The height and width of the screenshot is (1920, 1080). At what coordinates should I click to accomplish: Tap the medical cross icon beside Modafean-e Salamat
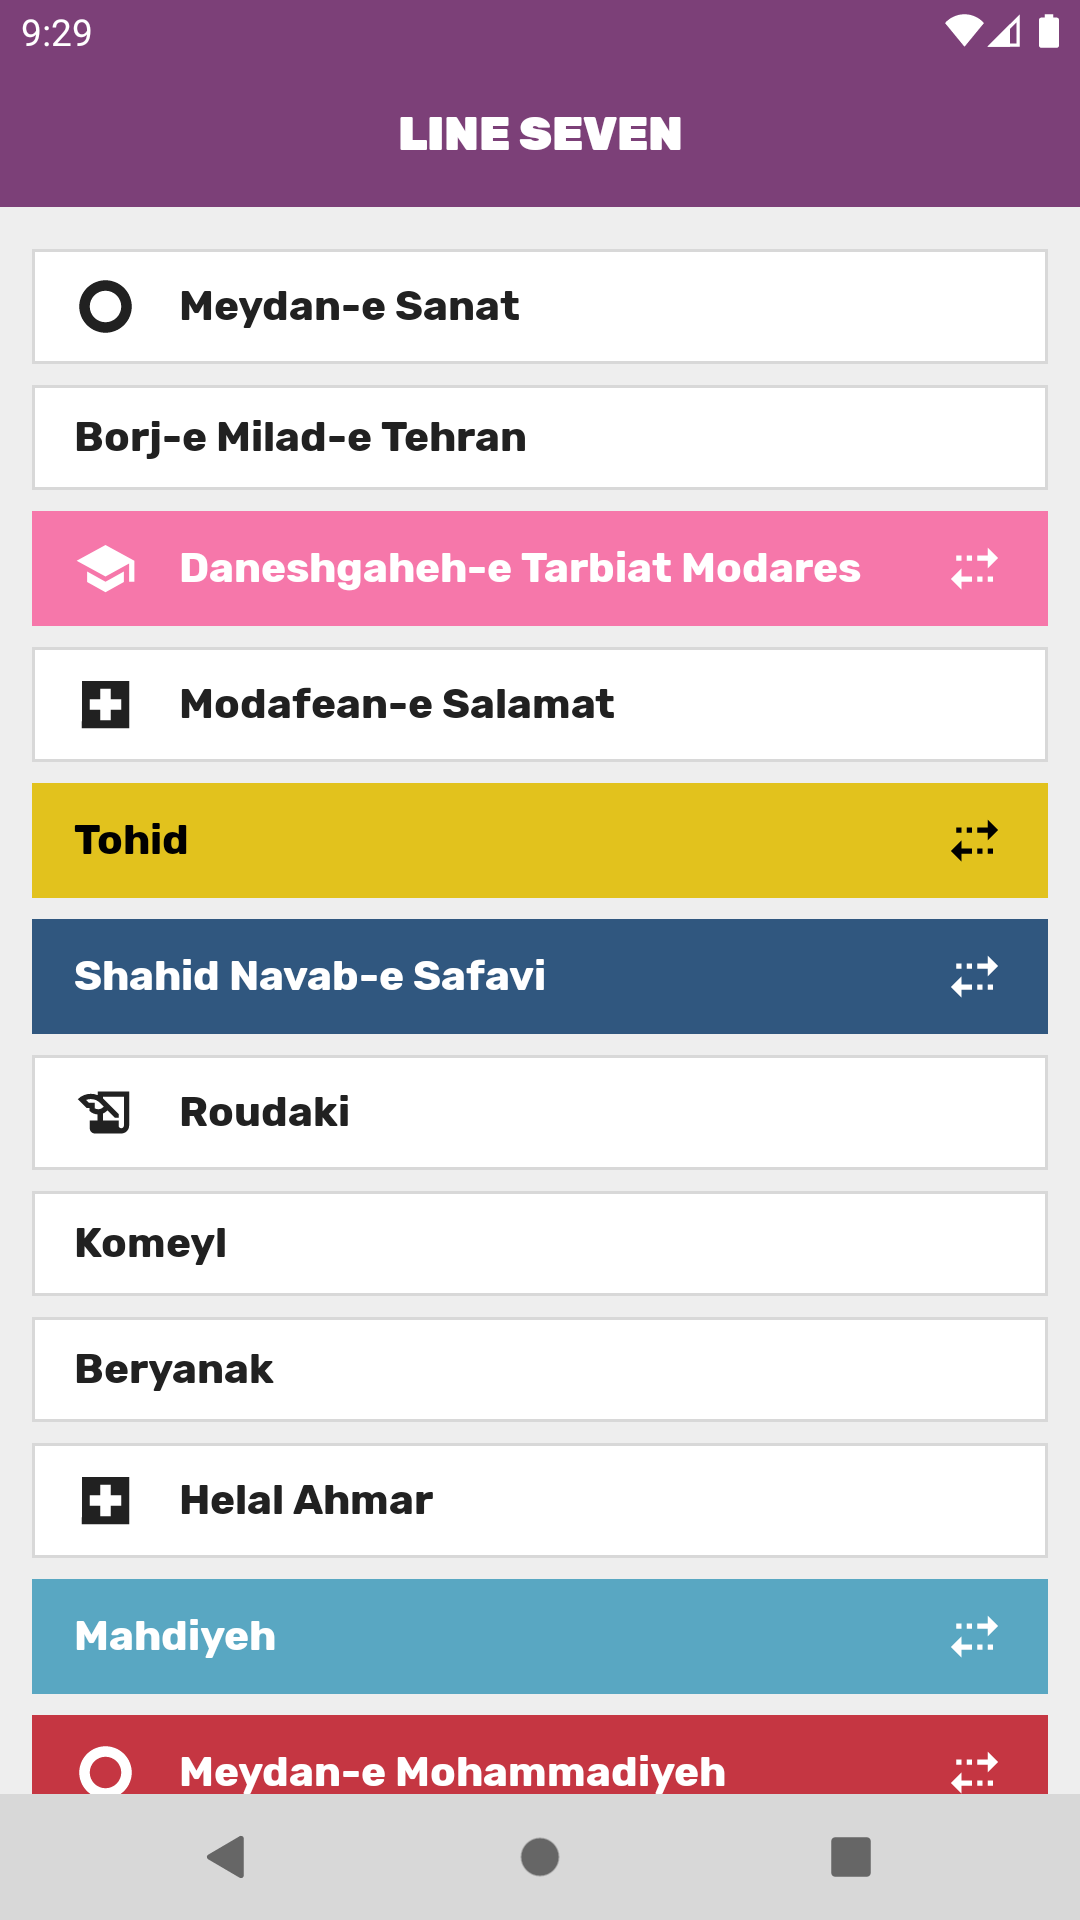pyautogui.click(x=105, y=704)
